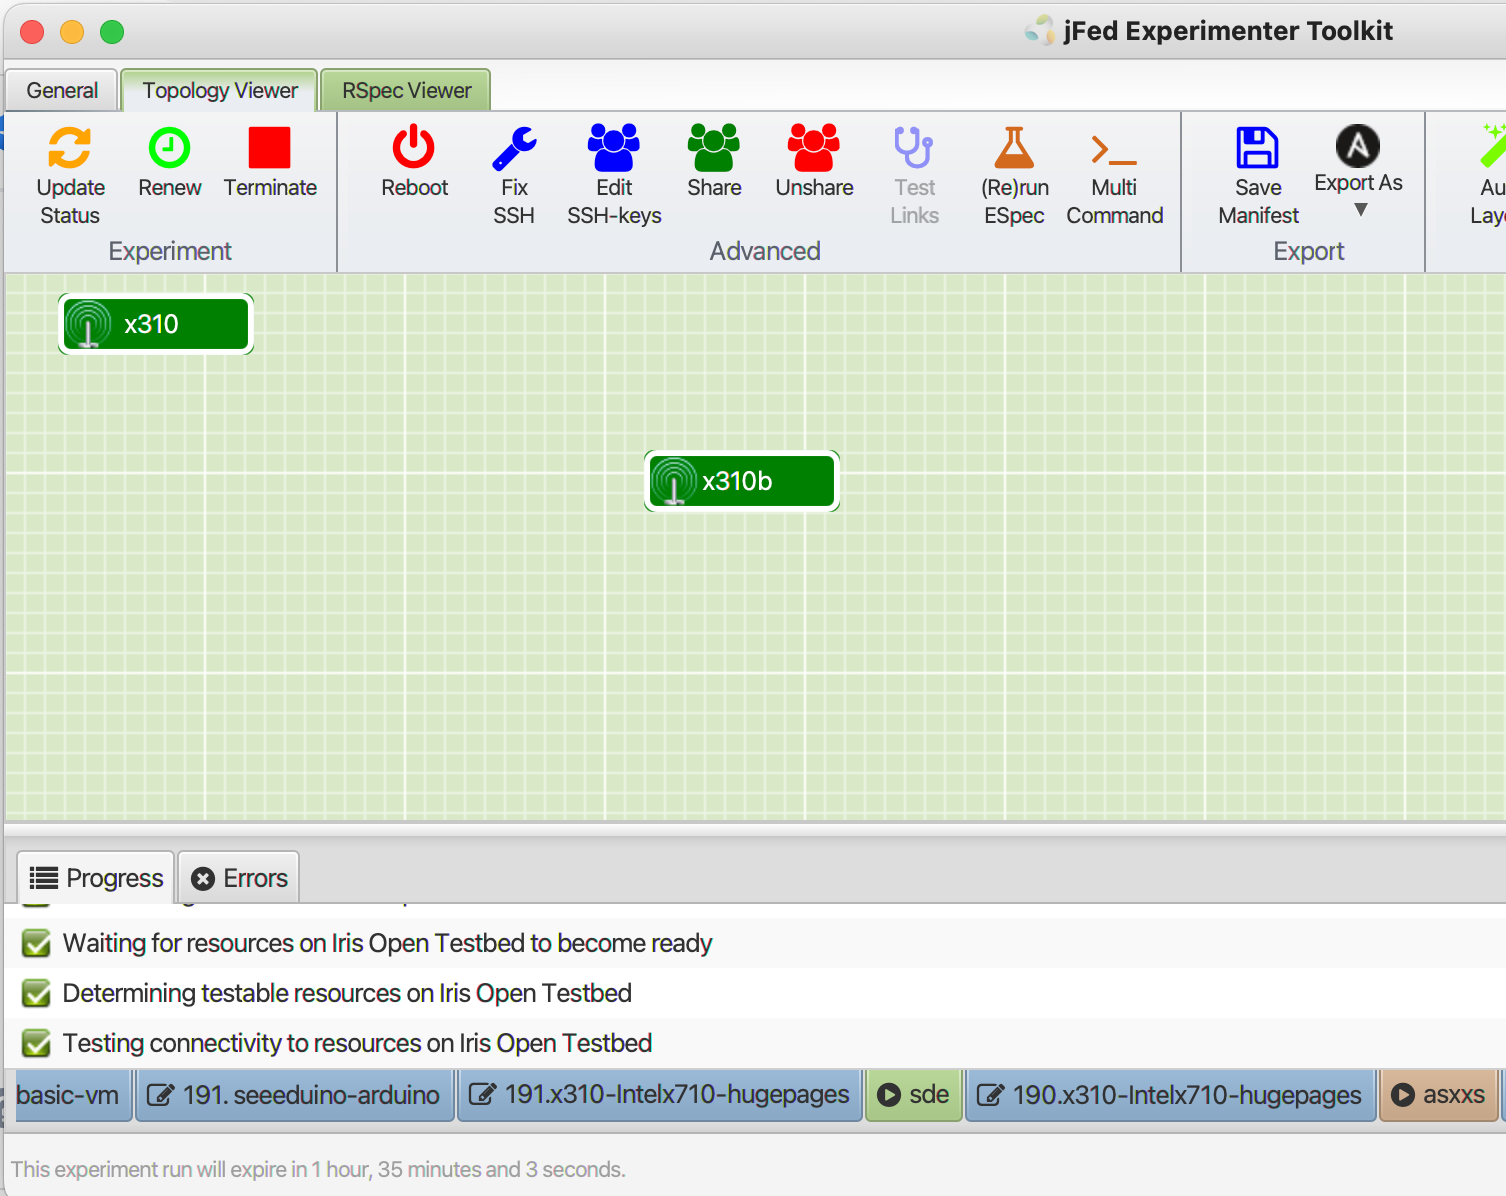The height and width of the screenshot is (1196, 1506).
Task: Save Manifest using the floppy disk icon
Action: 1257,148
